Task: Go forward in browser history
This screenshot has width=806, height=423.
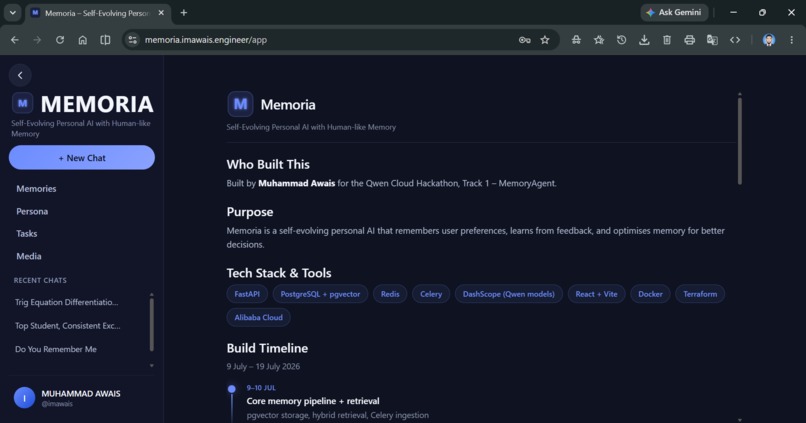Action: [37, 40]
